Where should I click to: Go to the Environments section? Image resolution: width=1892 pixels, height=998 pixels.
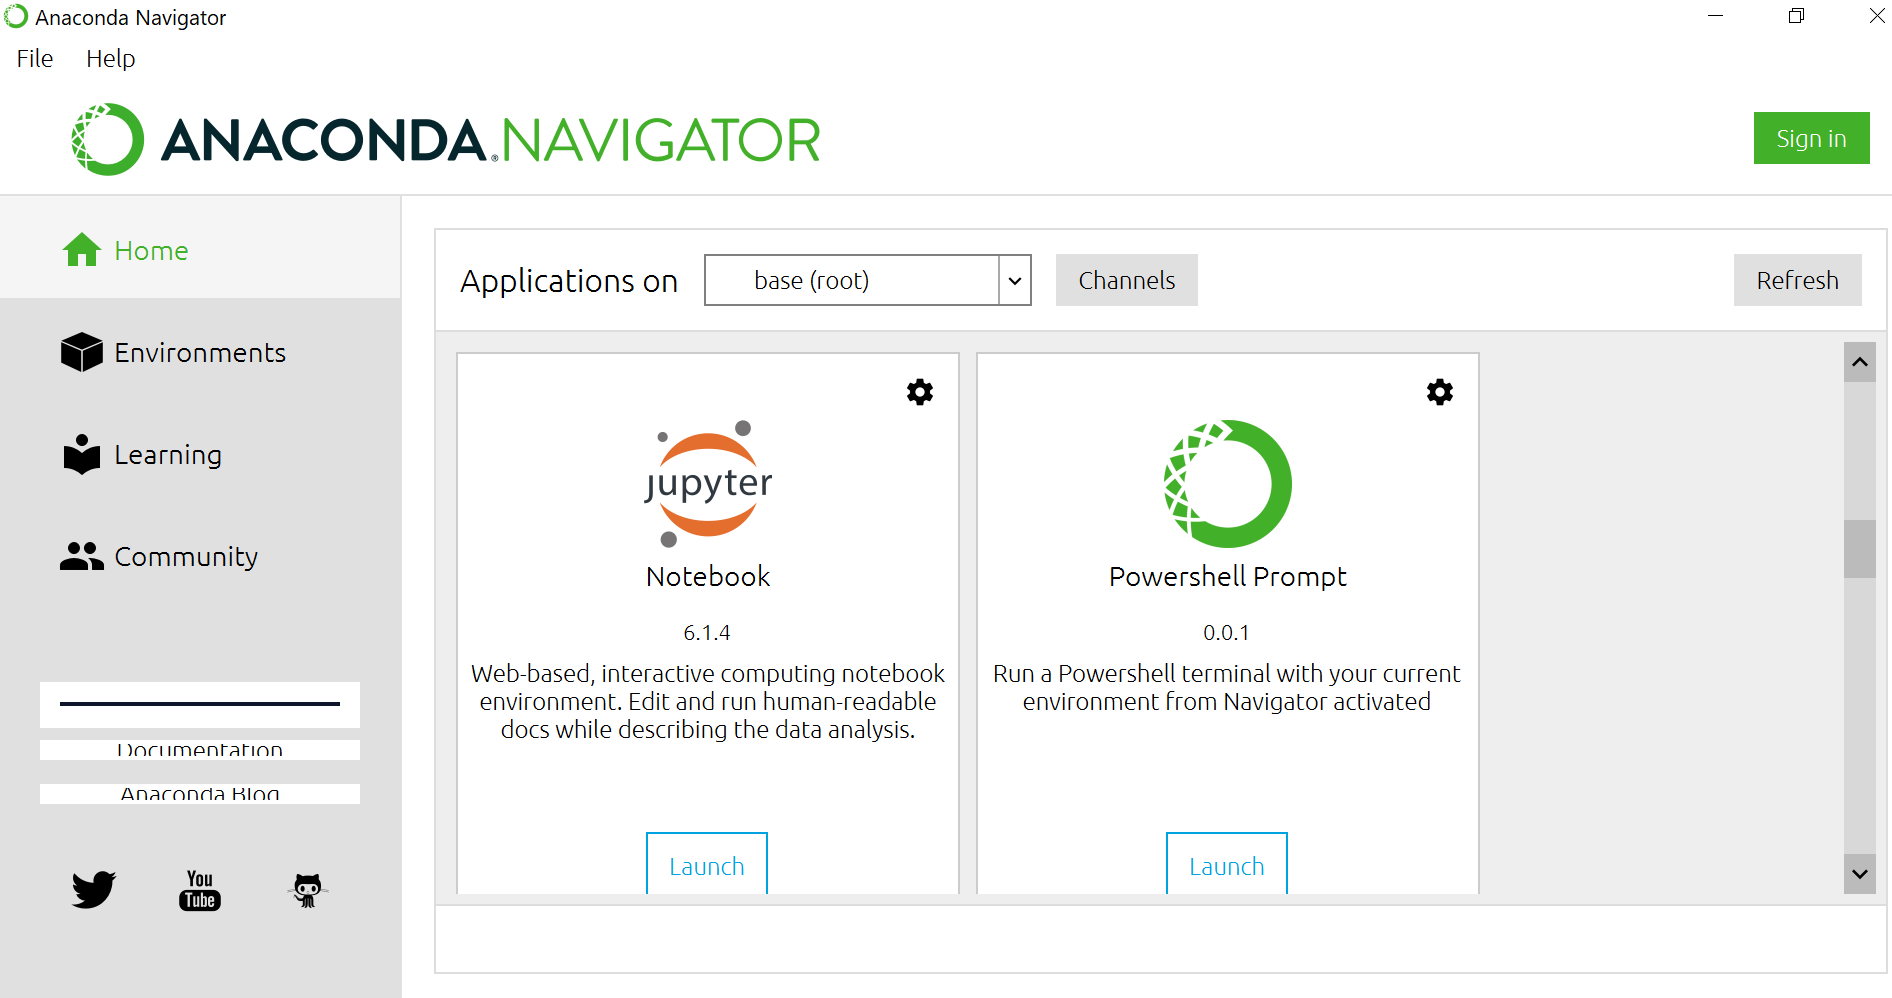200,352
